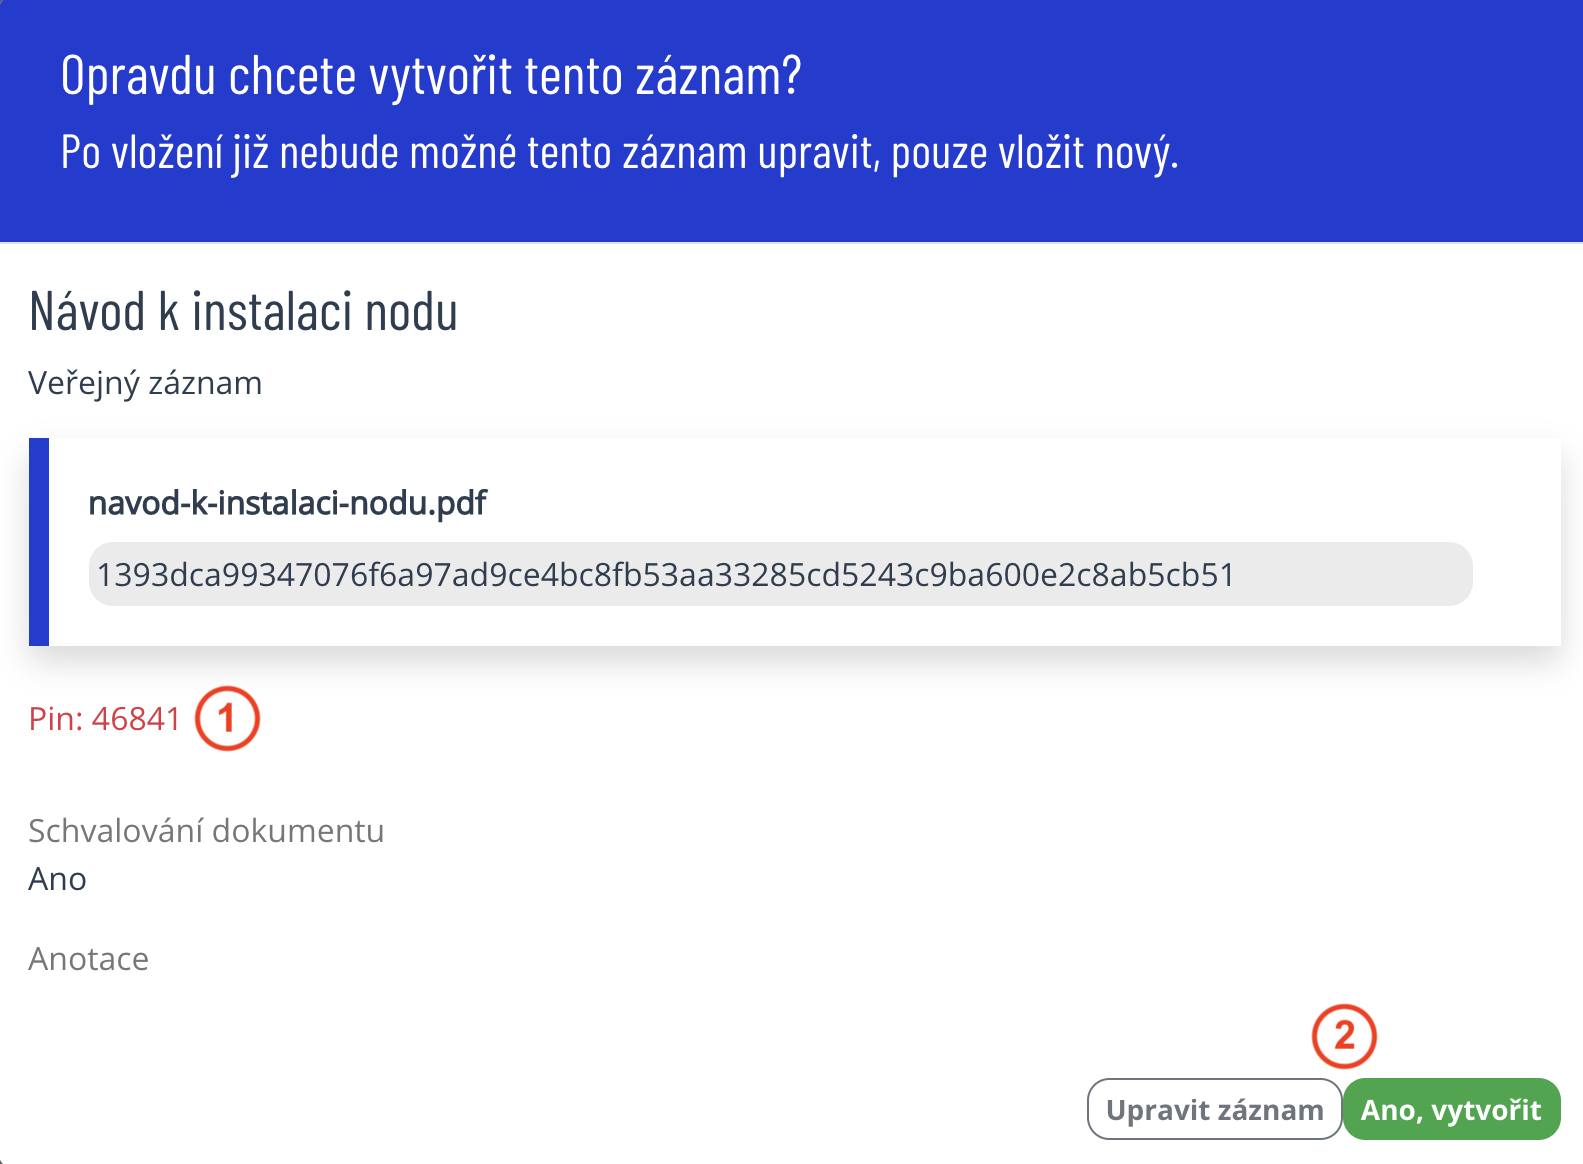Click the Ano value under Schvalování dokumentu
Screen dimensions: 1583x1164
tap(57, 879)
